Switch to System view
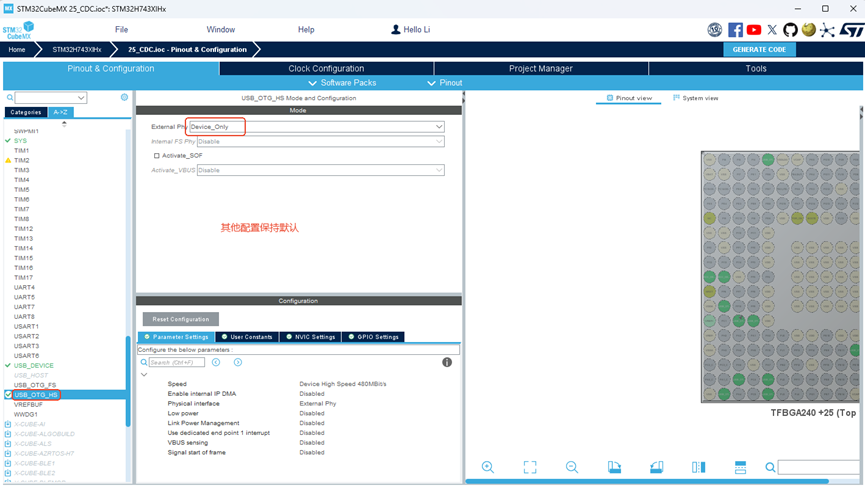865x488 pixels. 696,98
